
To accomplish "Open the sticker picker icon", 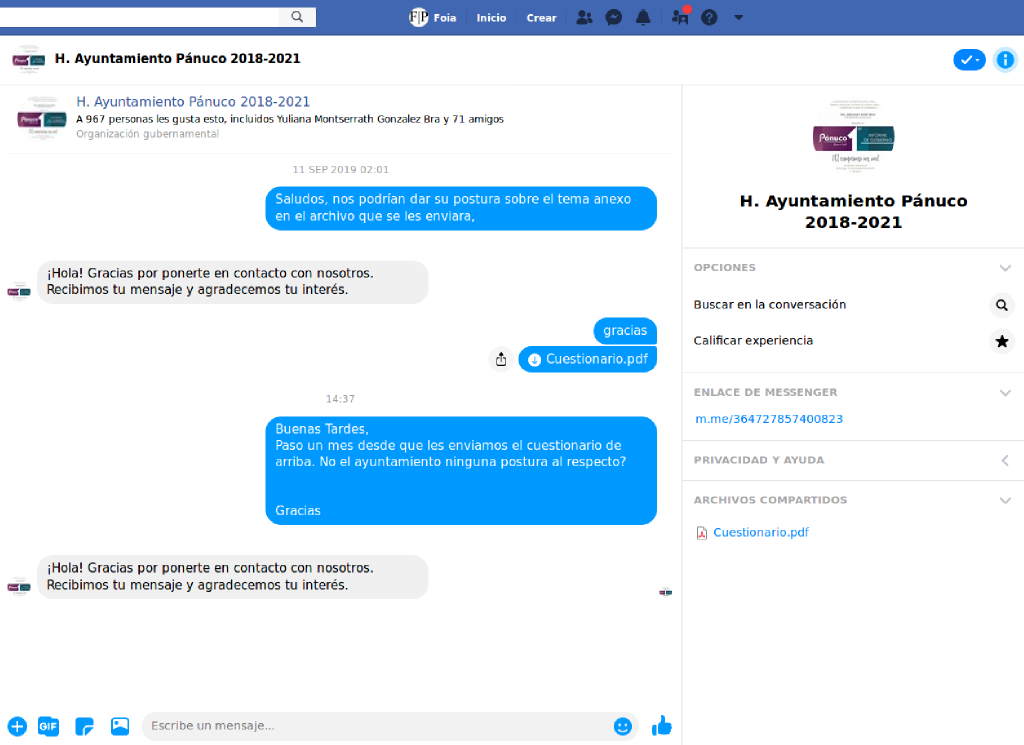I will coord(84,726).
